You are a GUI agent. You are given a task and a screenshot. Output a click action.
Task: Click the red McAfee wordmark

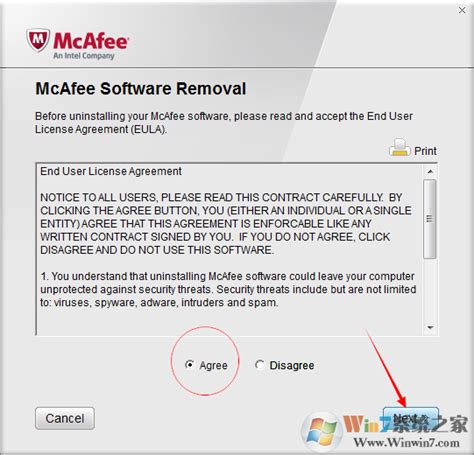[91, 41]
